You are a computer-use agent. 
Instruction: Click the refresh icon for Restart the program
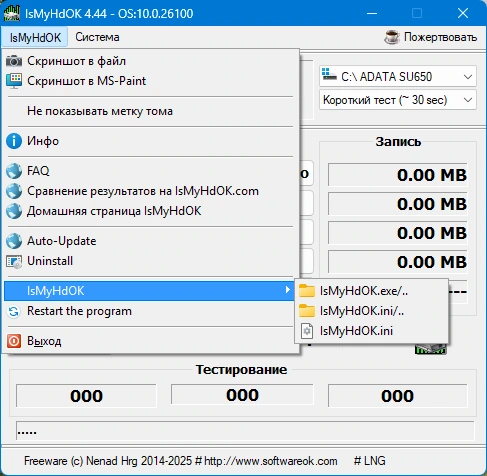pyautogui.click(x=14, y=312)
